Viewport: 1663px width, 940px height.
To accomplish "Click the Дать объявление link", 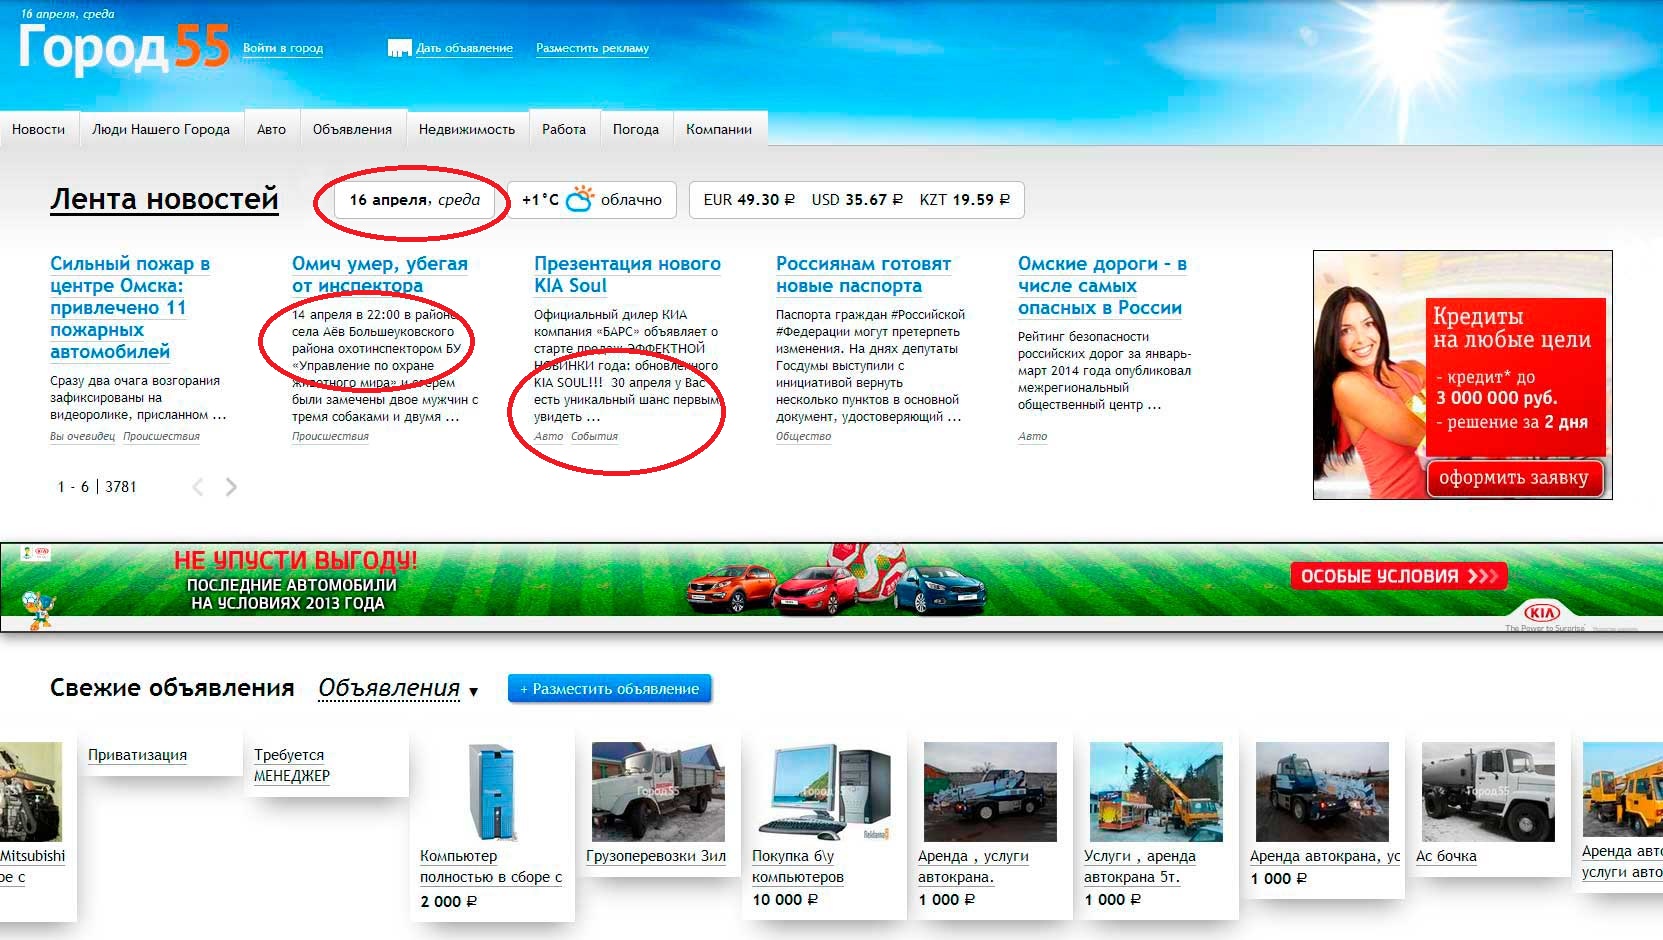I will point(464,48).
